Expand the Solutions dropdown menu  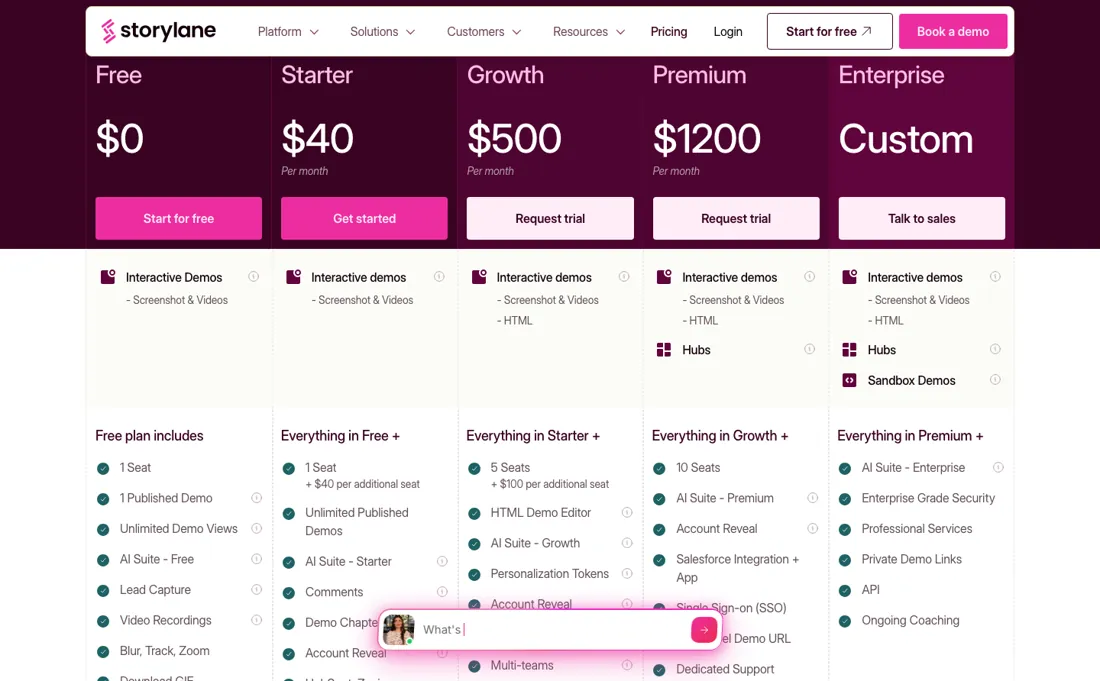[x=382, y=32]
